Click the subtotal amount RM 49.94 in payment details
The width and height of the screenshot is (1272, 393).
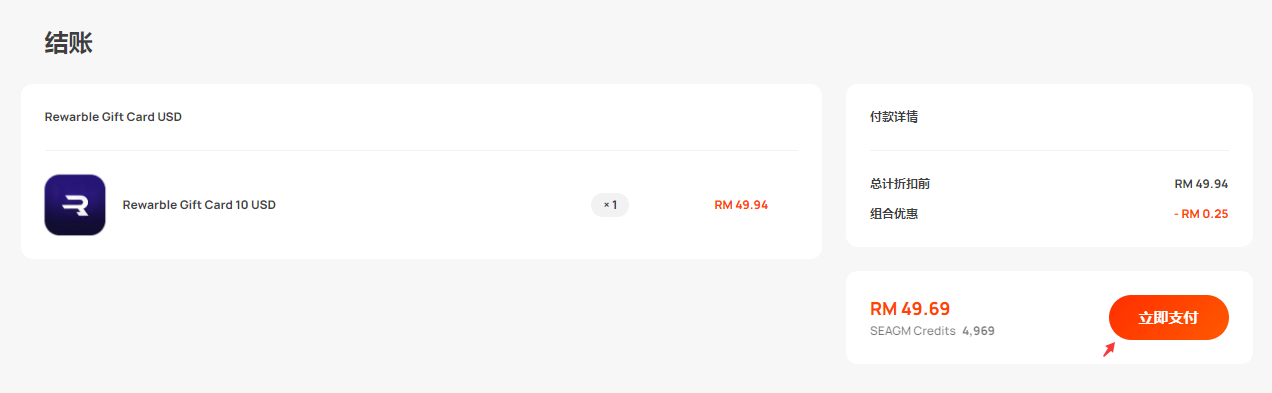pos(1201,184)
